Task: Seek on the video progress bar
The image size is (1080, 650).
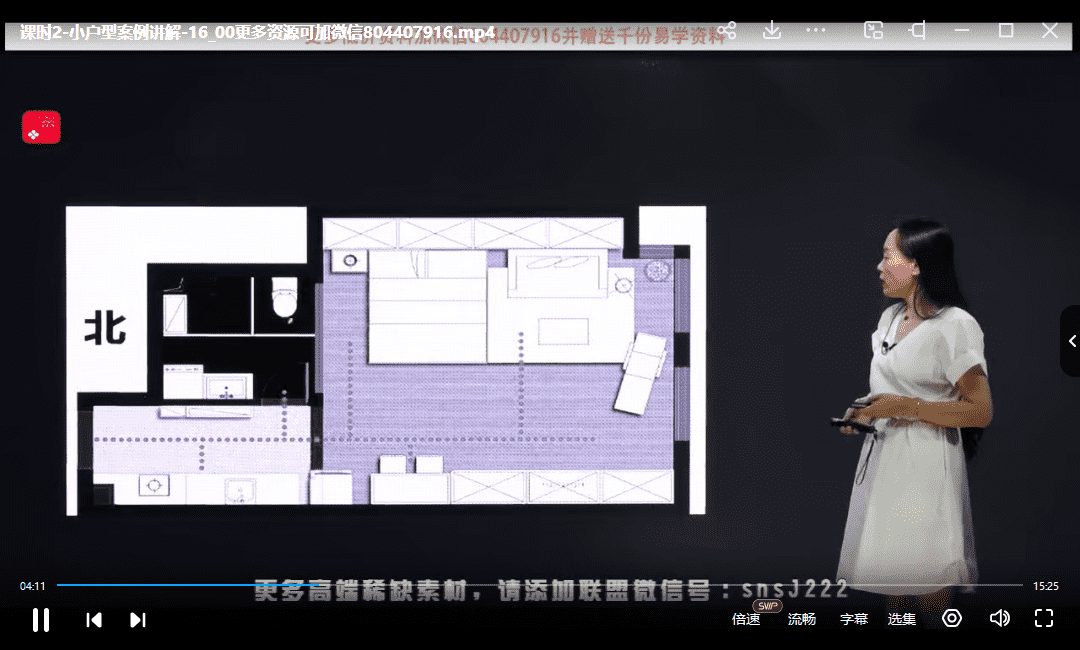Action: pos(540,585)
